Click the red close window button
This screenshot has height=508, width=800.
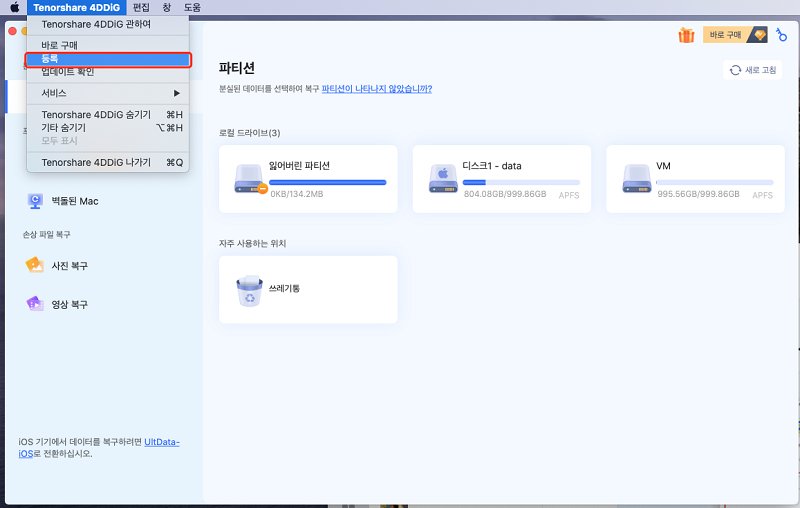point(12,31)
